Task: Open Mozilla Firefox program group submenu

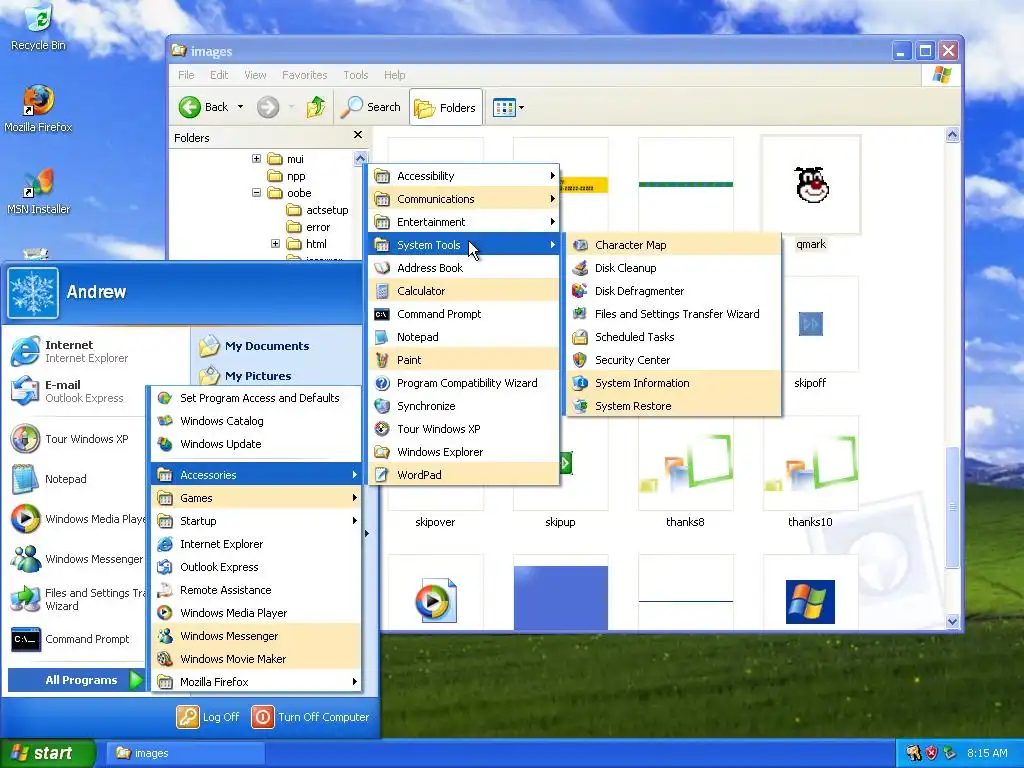Action: 256,682
